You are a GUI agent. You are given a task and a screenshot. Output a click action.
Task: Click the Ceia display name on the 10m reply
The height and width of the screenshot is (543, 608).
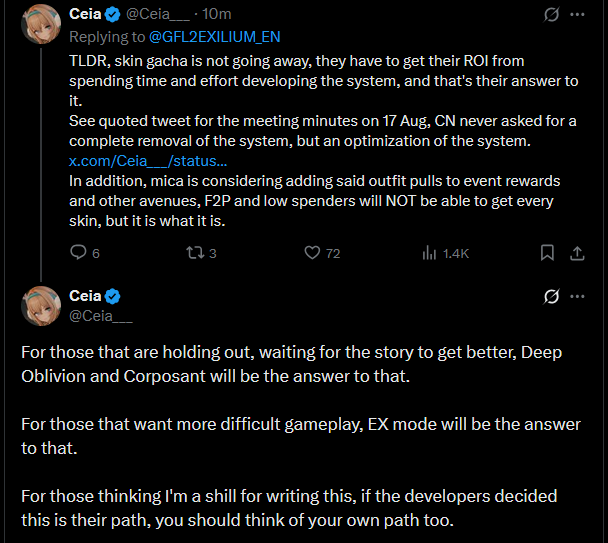tap(85, 14)
